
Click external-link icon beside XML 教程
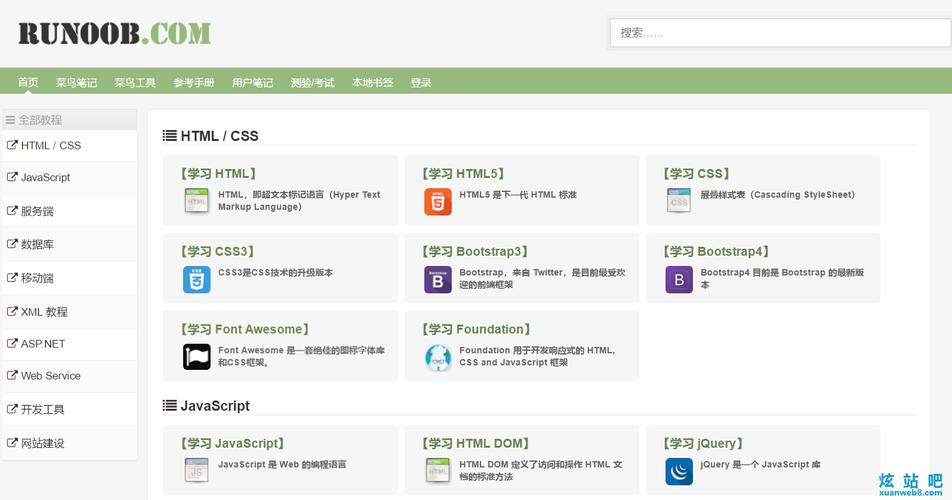[x=12, y=311]
